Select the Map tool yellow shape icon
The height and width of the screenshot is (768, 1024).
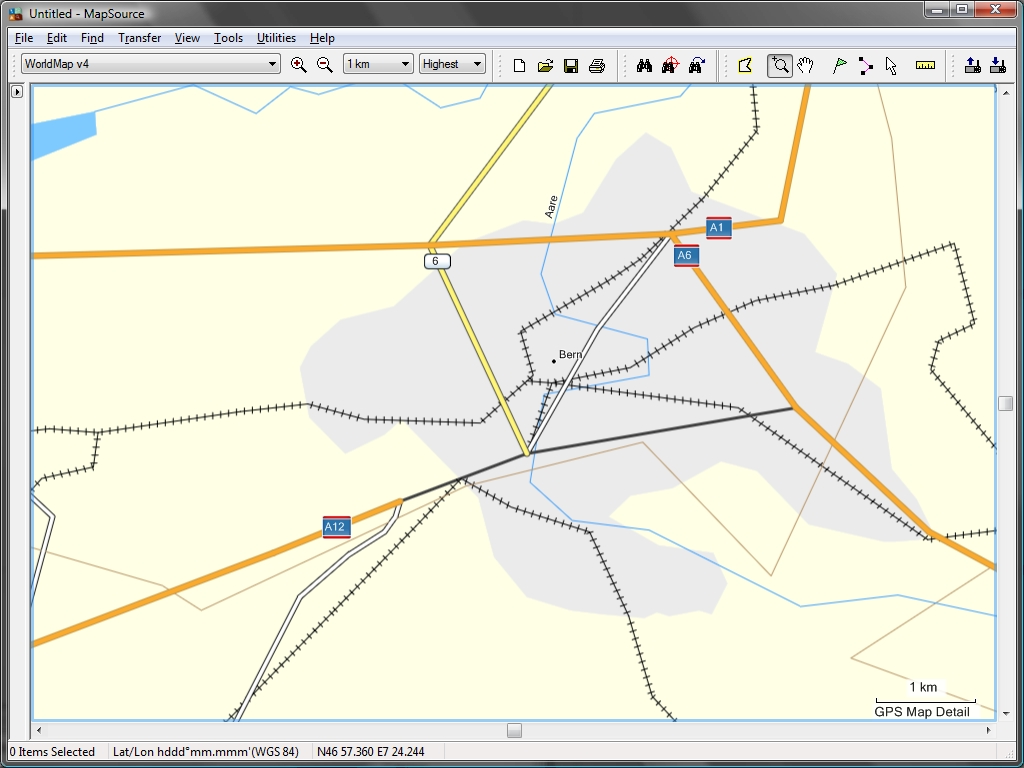[x=745, y=65]
